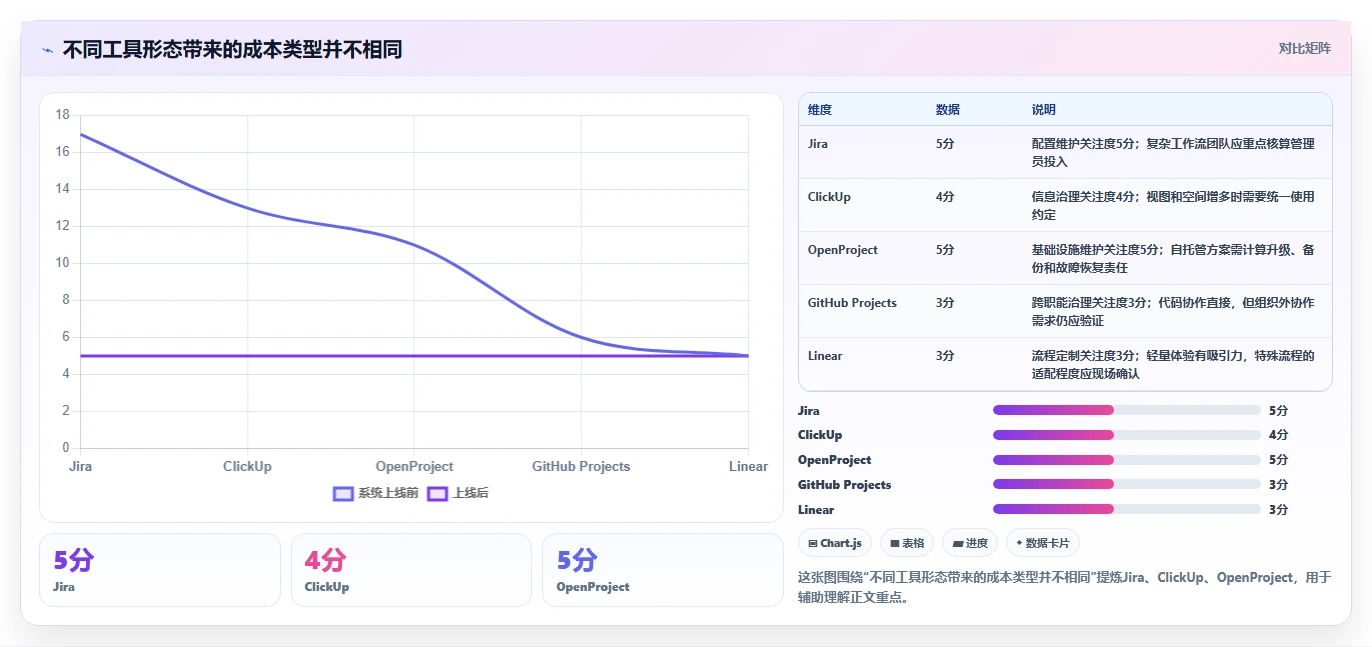Click the GitHub Projects x-axis label
The height and width of the screenshot is (647, 1372).
[x=581, y=466]
